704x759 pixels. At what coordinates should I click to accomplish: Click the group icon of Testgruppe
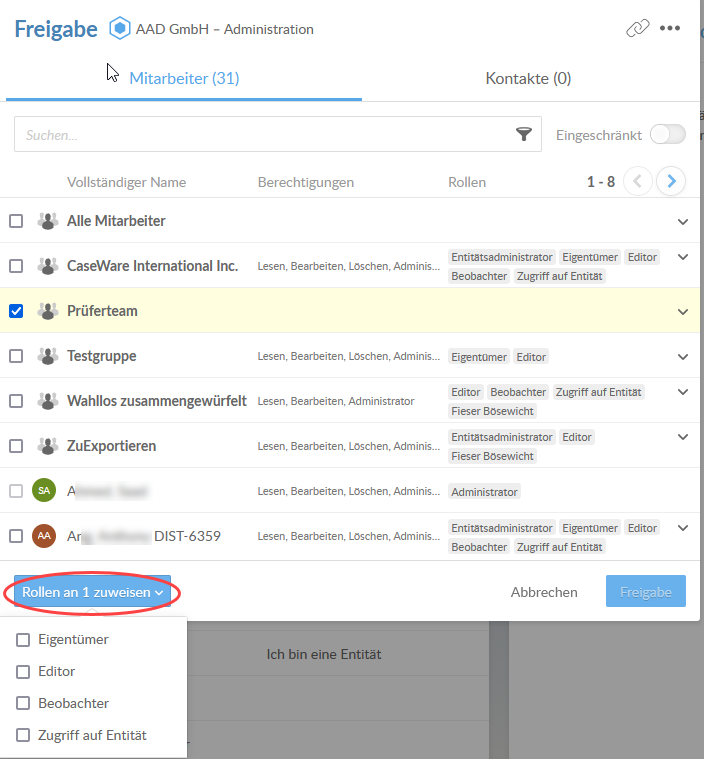(x=48, y=356)
